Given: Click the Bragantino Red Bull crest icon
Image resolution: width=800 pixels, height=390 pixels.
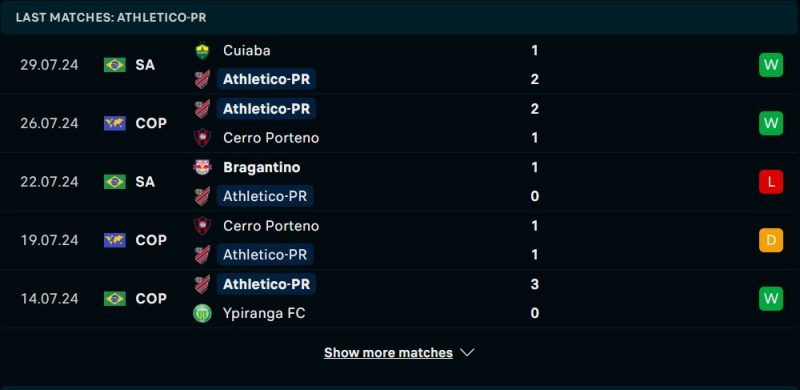Looking at the screenshot, I should click(x=203, y=167).
